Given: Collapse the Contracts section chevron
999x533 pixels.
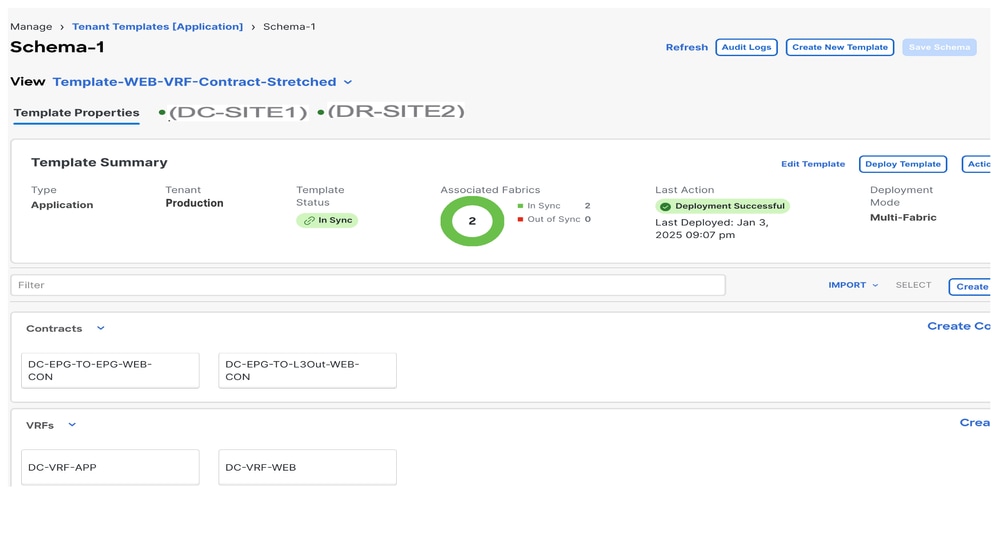Looking at the screenshot, I should 101,329.
